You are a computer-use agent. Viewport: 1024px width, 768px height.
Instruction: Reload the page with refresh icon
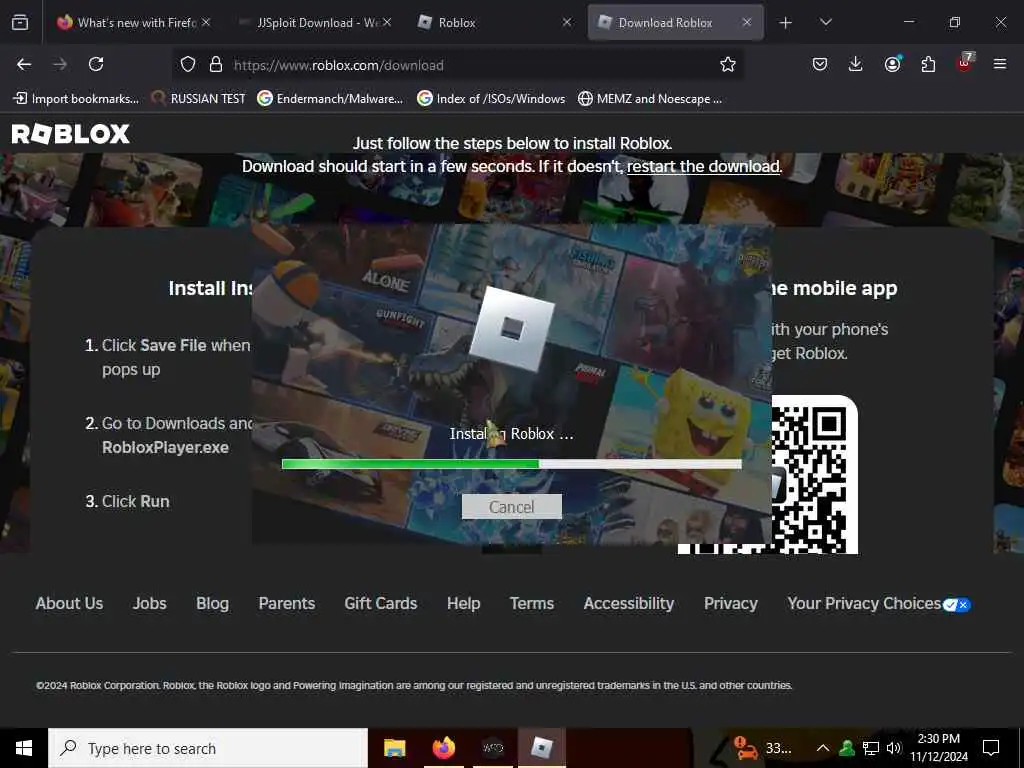point(96,64)
